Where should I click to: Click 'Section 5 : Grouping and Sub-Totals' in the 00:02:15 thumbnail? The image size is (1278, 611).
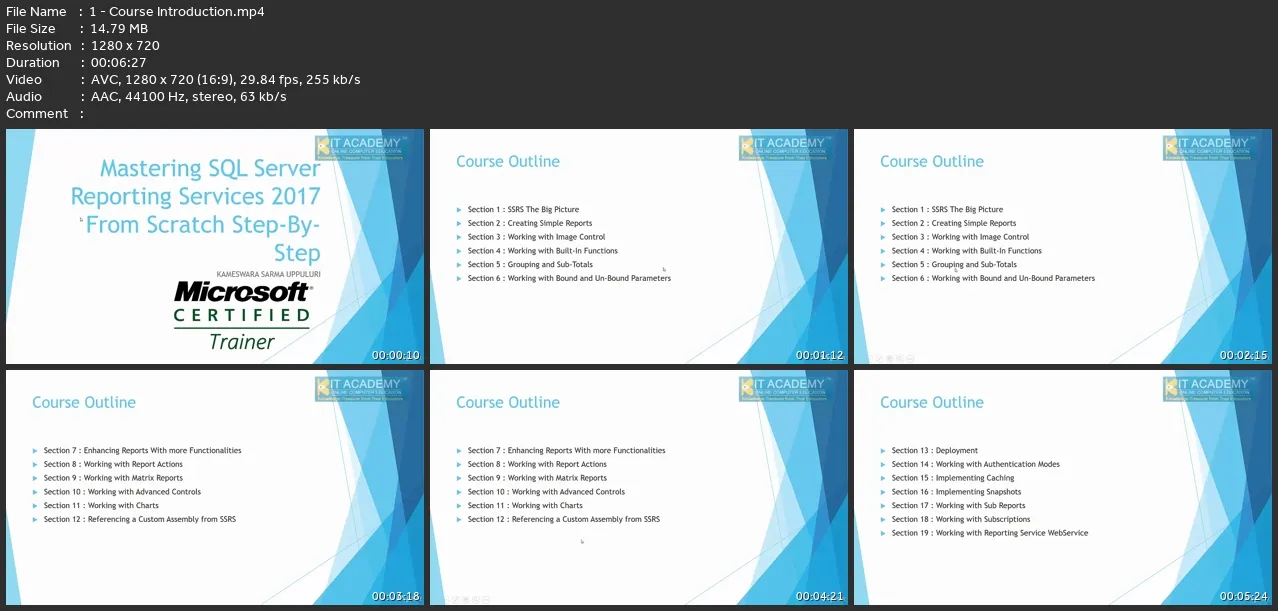tap(954, 265)
